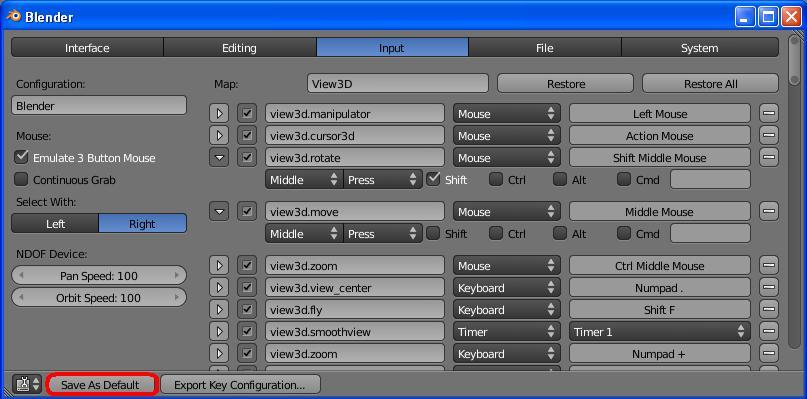The image size is (807, 399).
Task: Switch to the Editing tab
Action: [x=239, y=47]
